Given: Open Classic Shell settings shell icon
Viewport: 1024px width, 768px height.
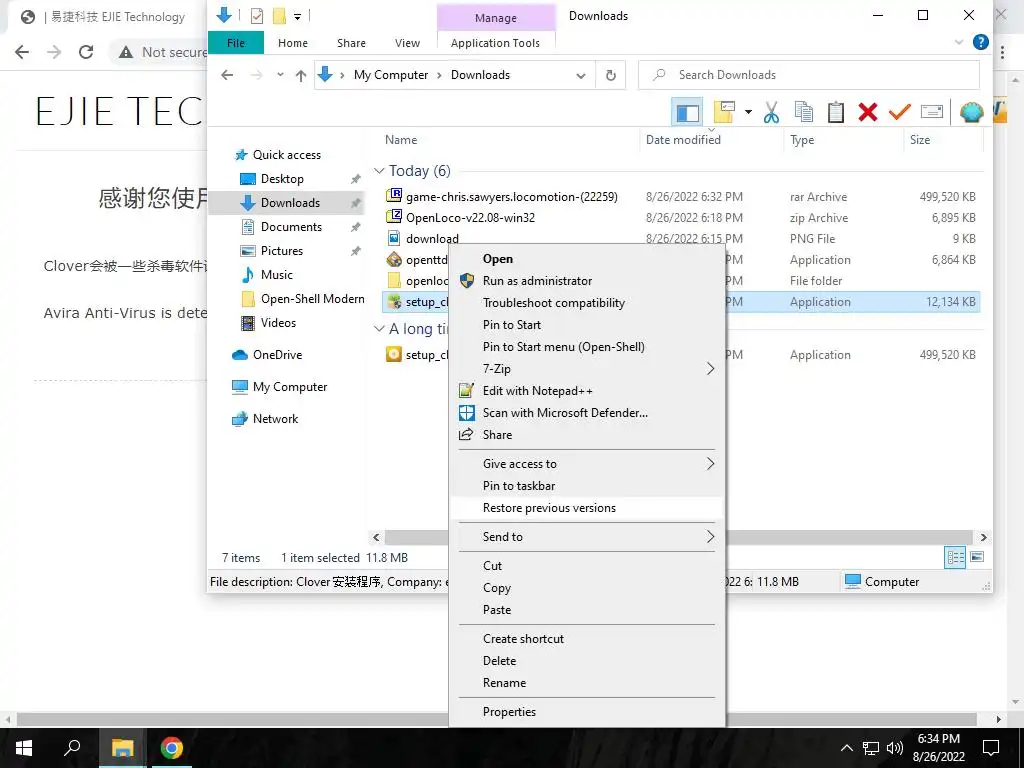Looking at the screenshot, I should pos(971,112).
